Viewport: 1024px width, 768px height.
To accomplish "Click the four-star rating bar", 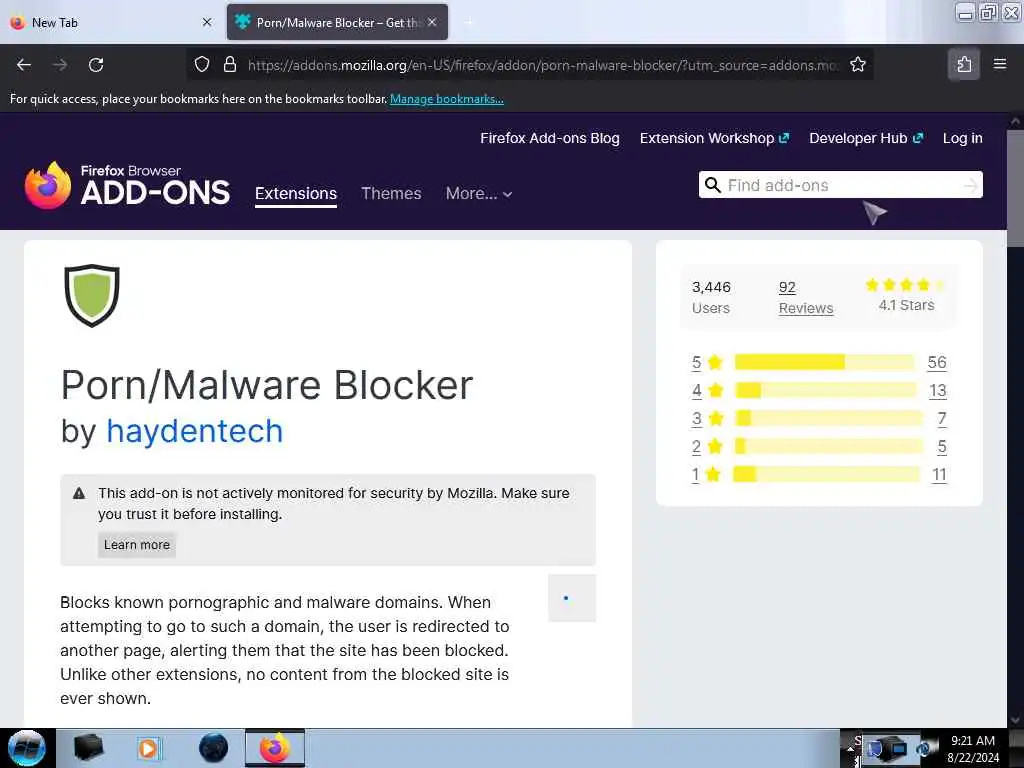I will pos(826,391).
